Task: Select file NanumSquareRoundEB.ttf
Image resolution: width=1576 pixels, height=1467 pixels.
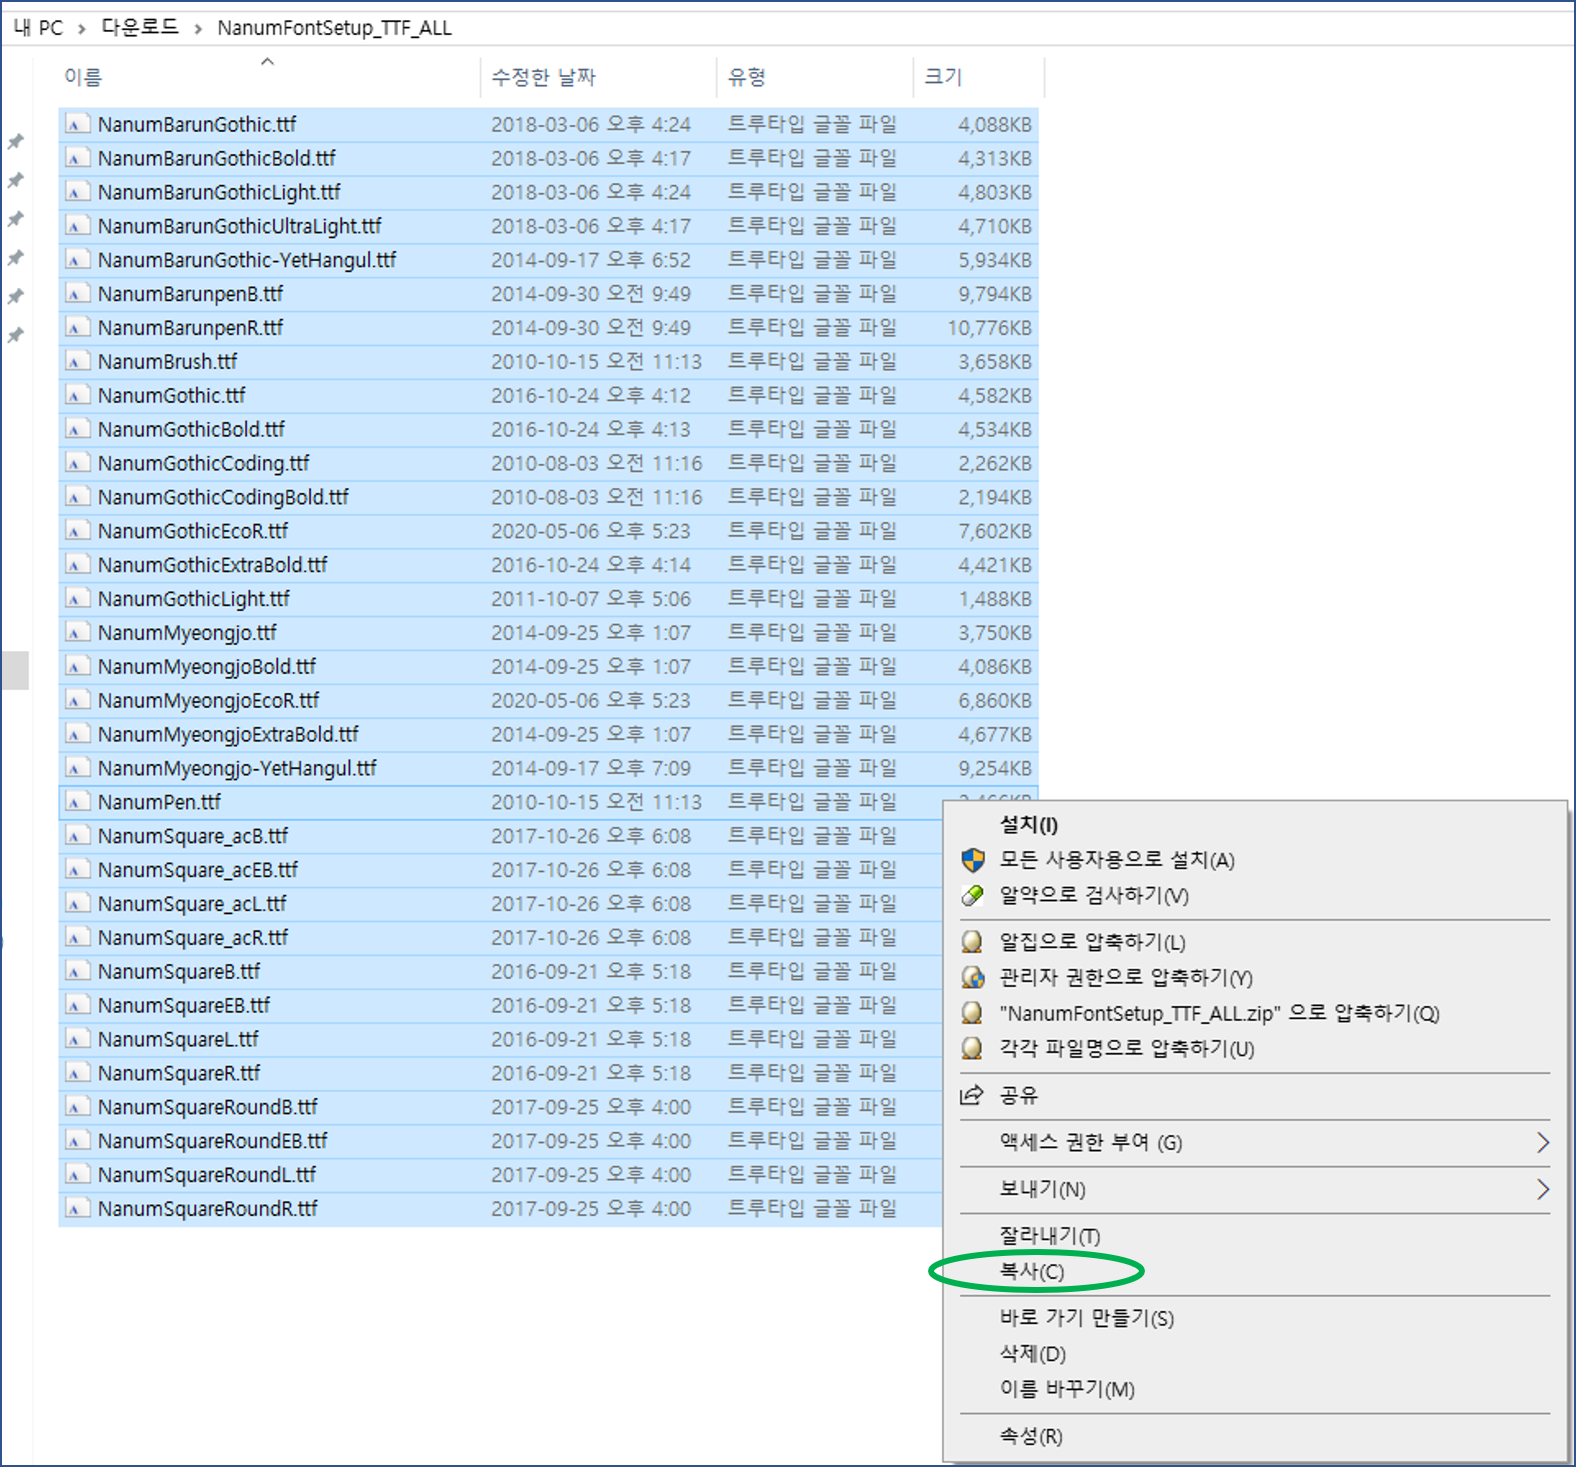Action: [x=213, y=1140]
